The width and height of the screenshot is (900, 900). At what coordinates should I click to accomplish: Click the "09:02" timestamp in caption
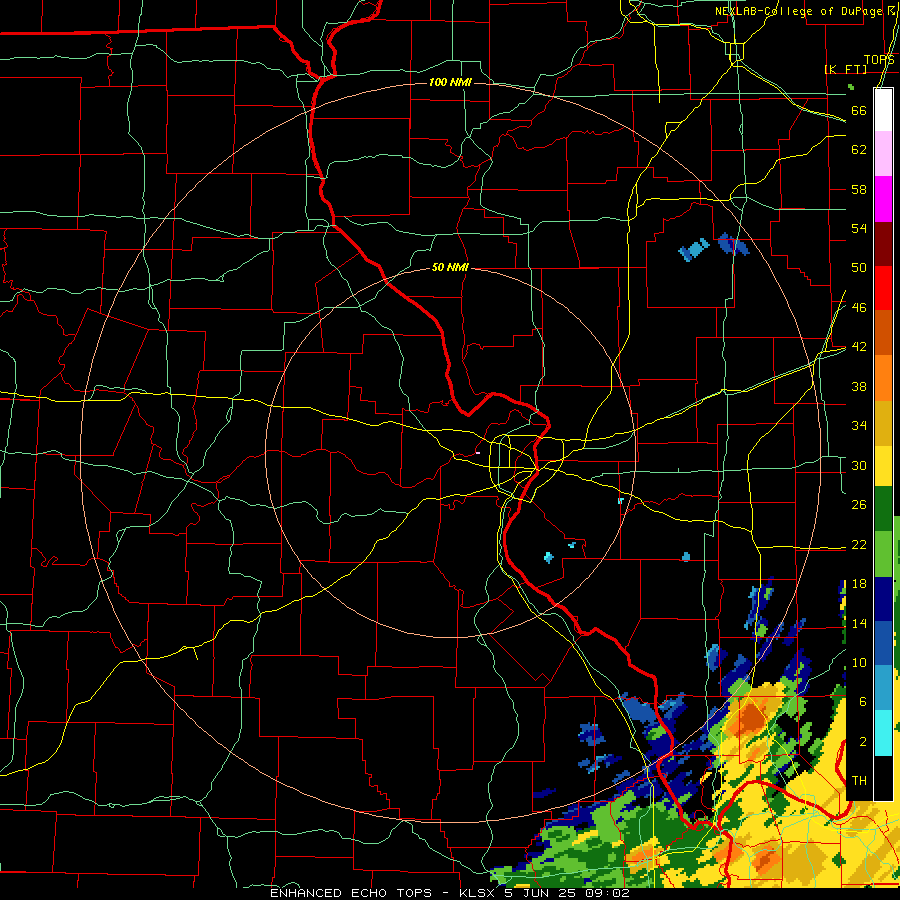[x=607, y=893]
